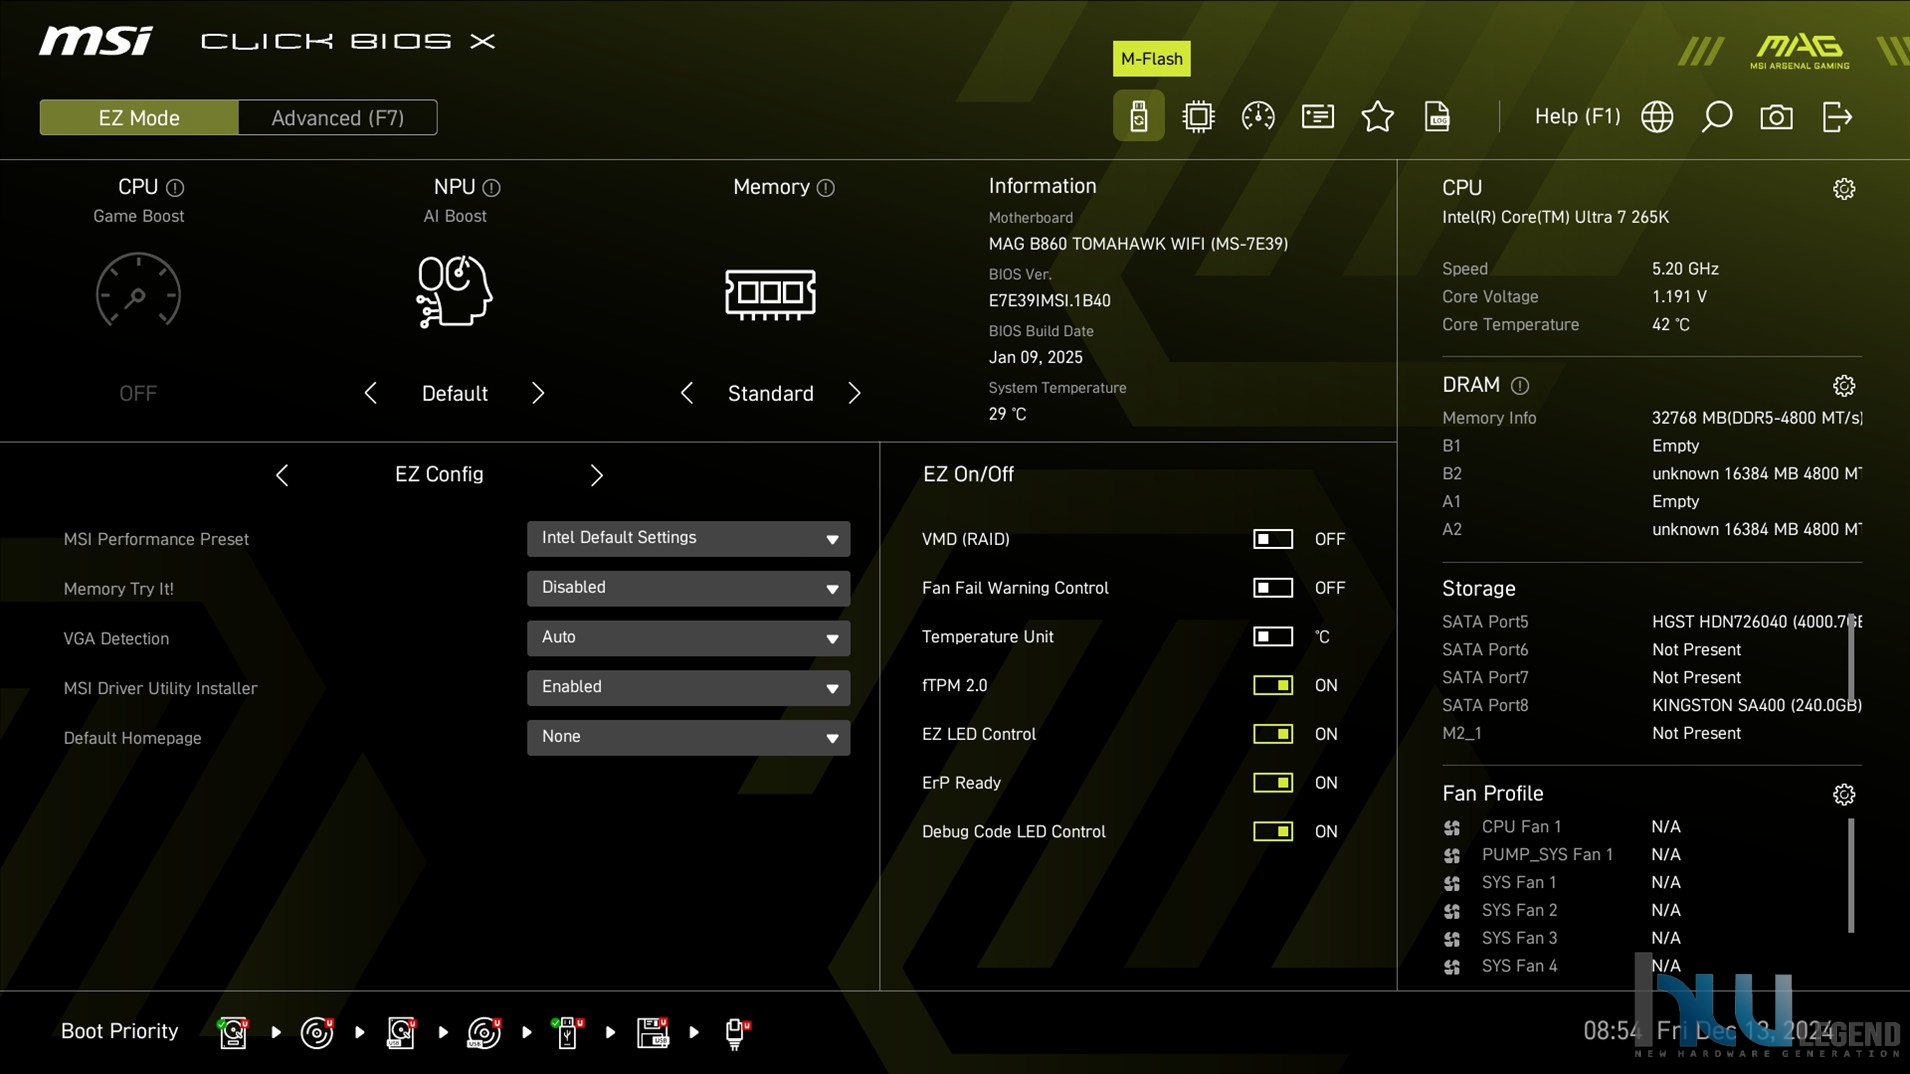
Task: Select the USB flash key boot device
Action: (568, 1032)
